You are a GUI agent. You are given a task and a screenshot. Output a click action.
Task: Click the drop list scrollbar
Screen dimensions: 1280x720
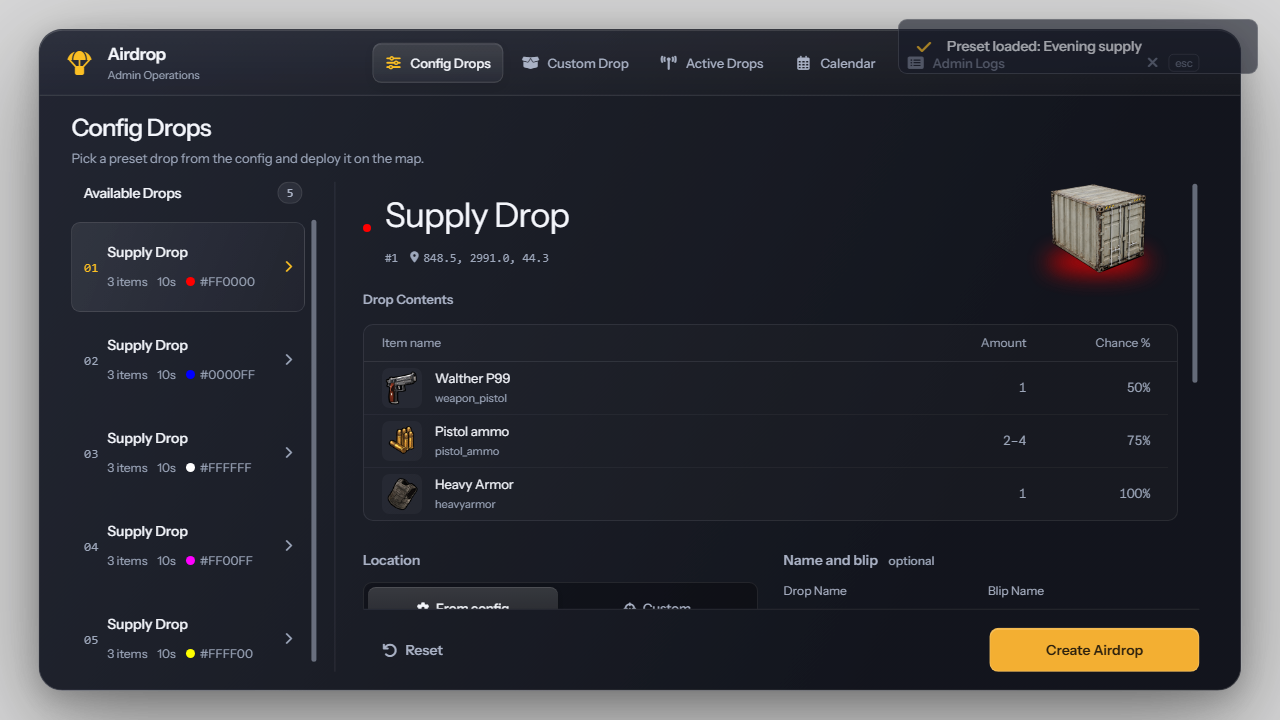click(314, 440)
